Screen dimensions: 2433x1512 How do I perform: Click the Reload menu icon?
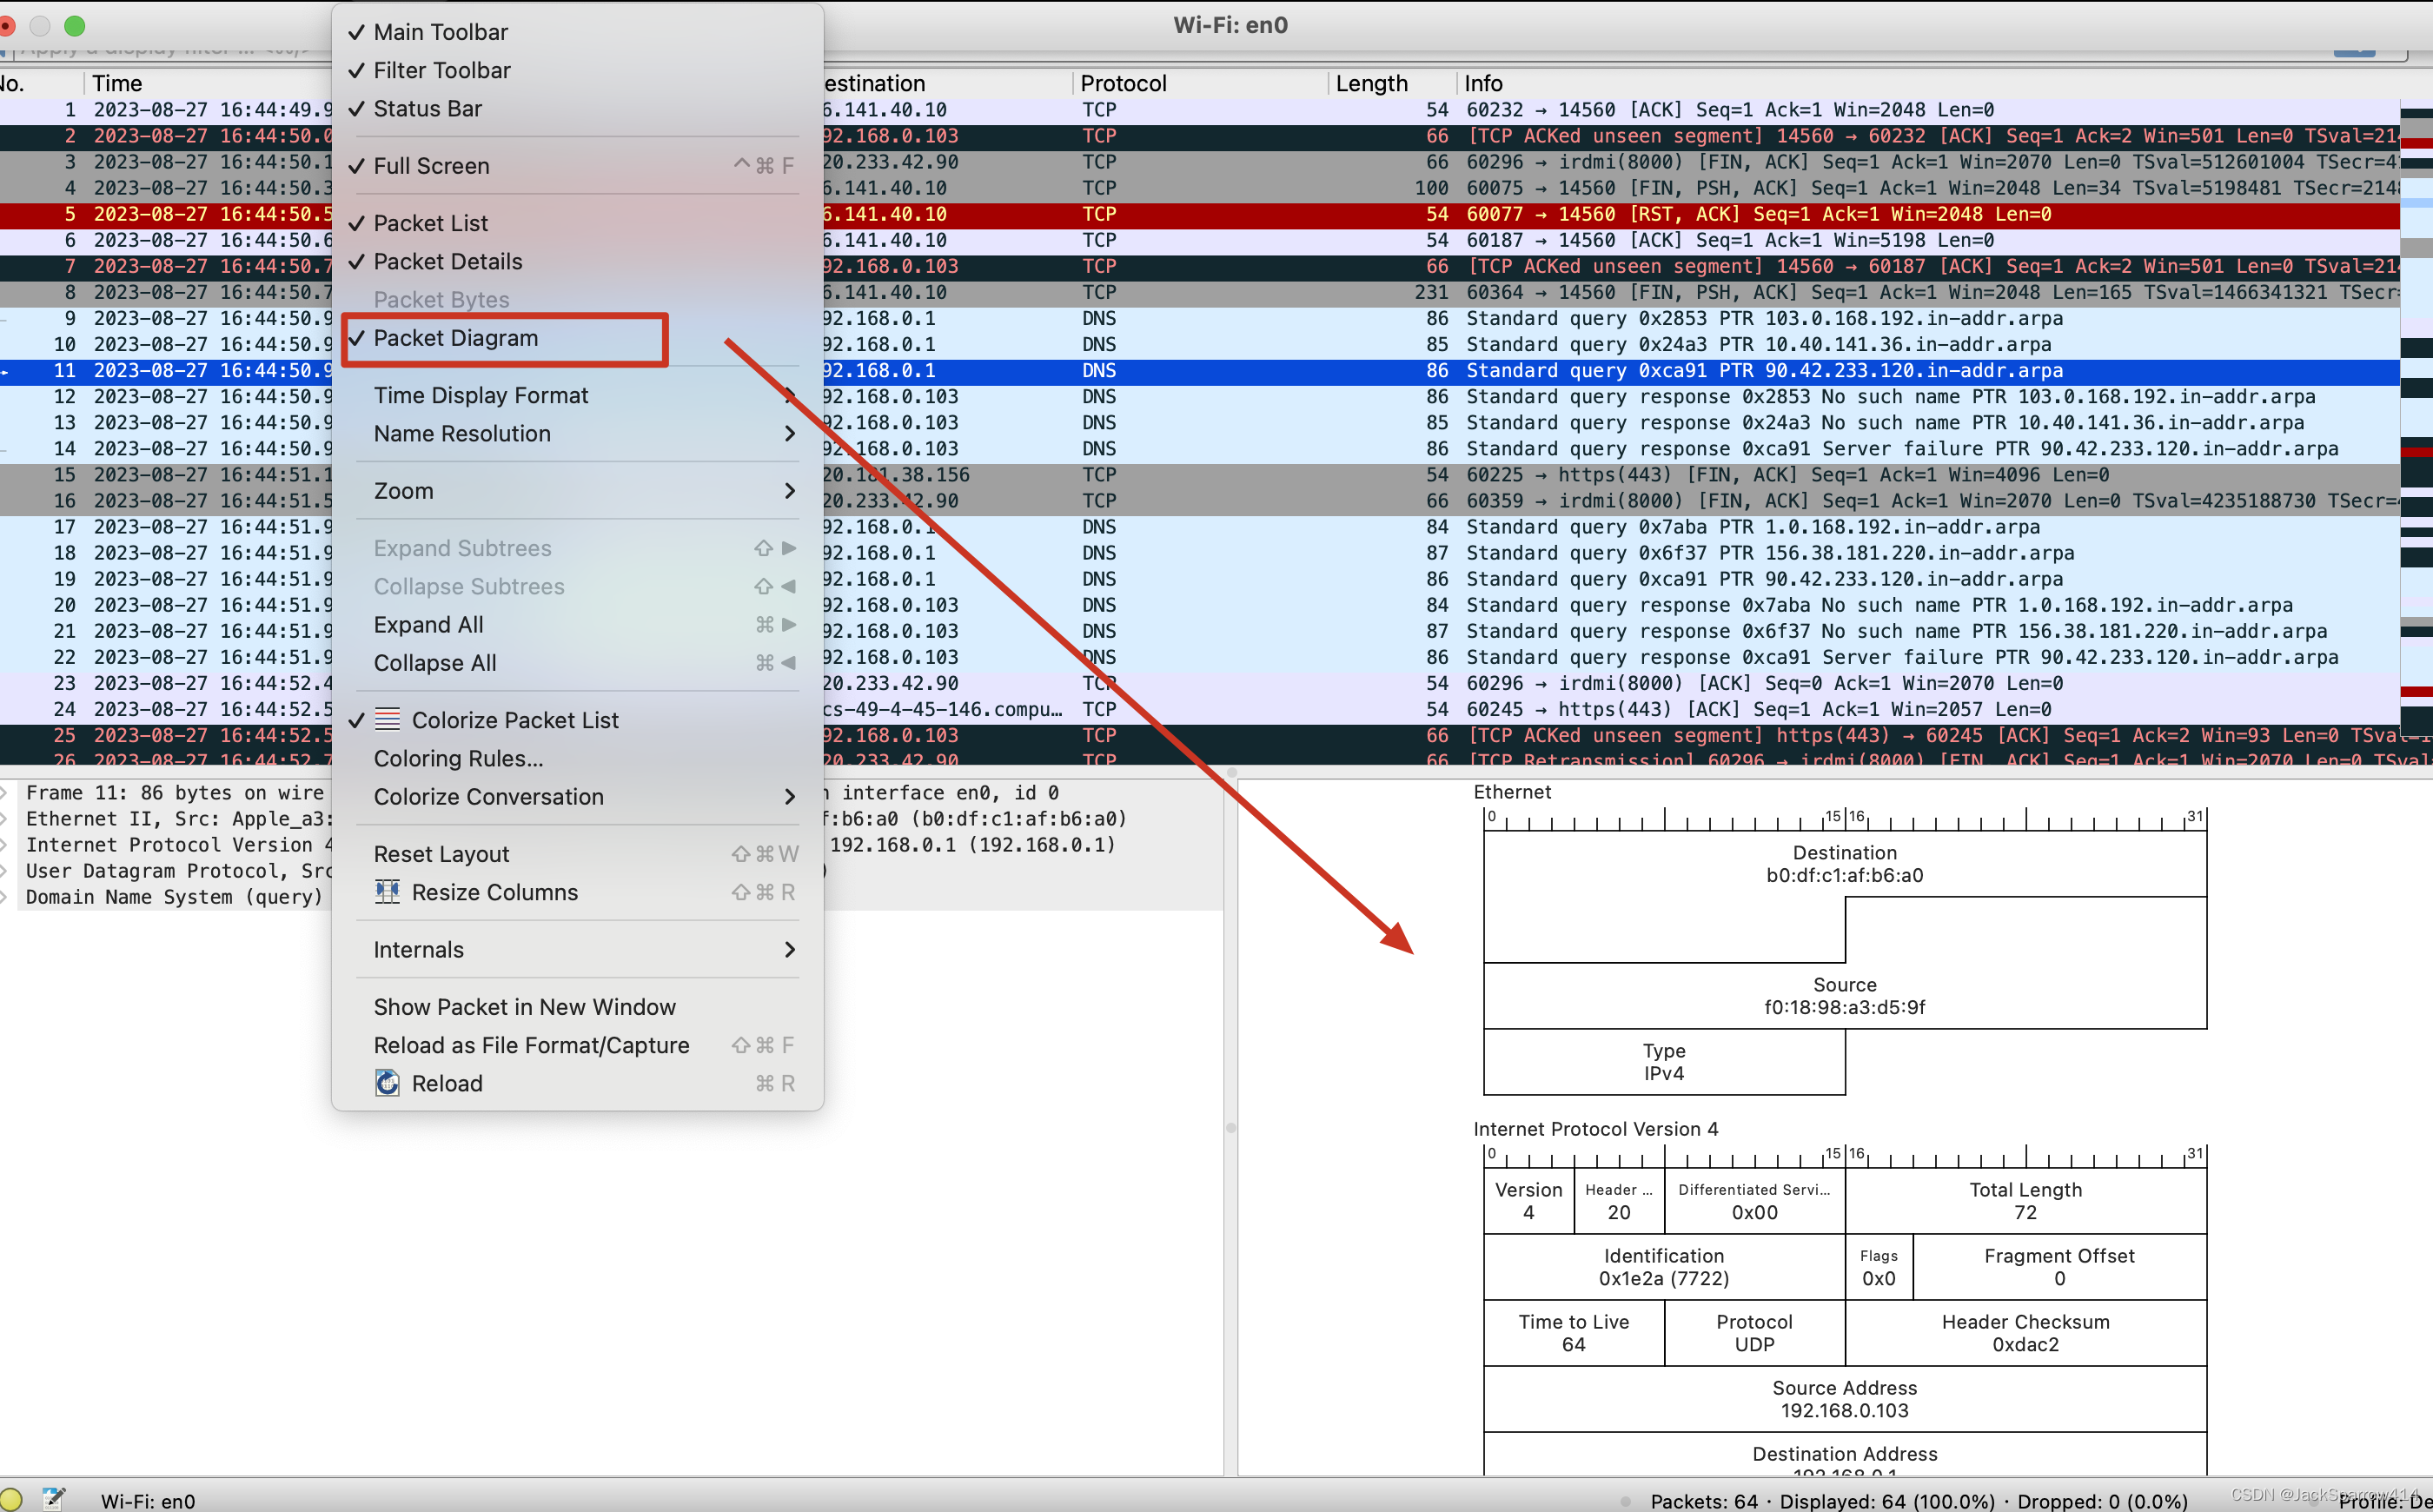pos(387,1083)
